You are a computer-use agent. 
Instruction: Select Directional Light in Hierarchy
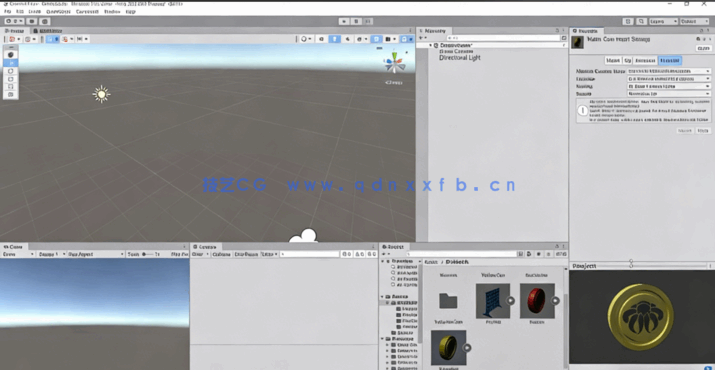point(460,58)
